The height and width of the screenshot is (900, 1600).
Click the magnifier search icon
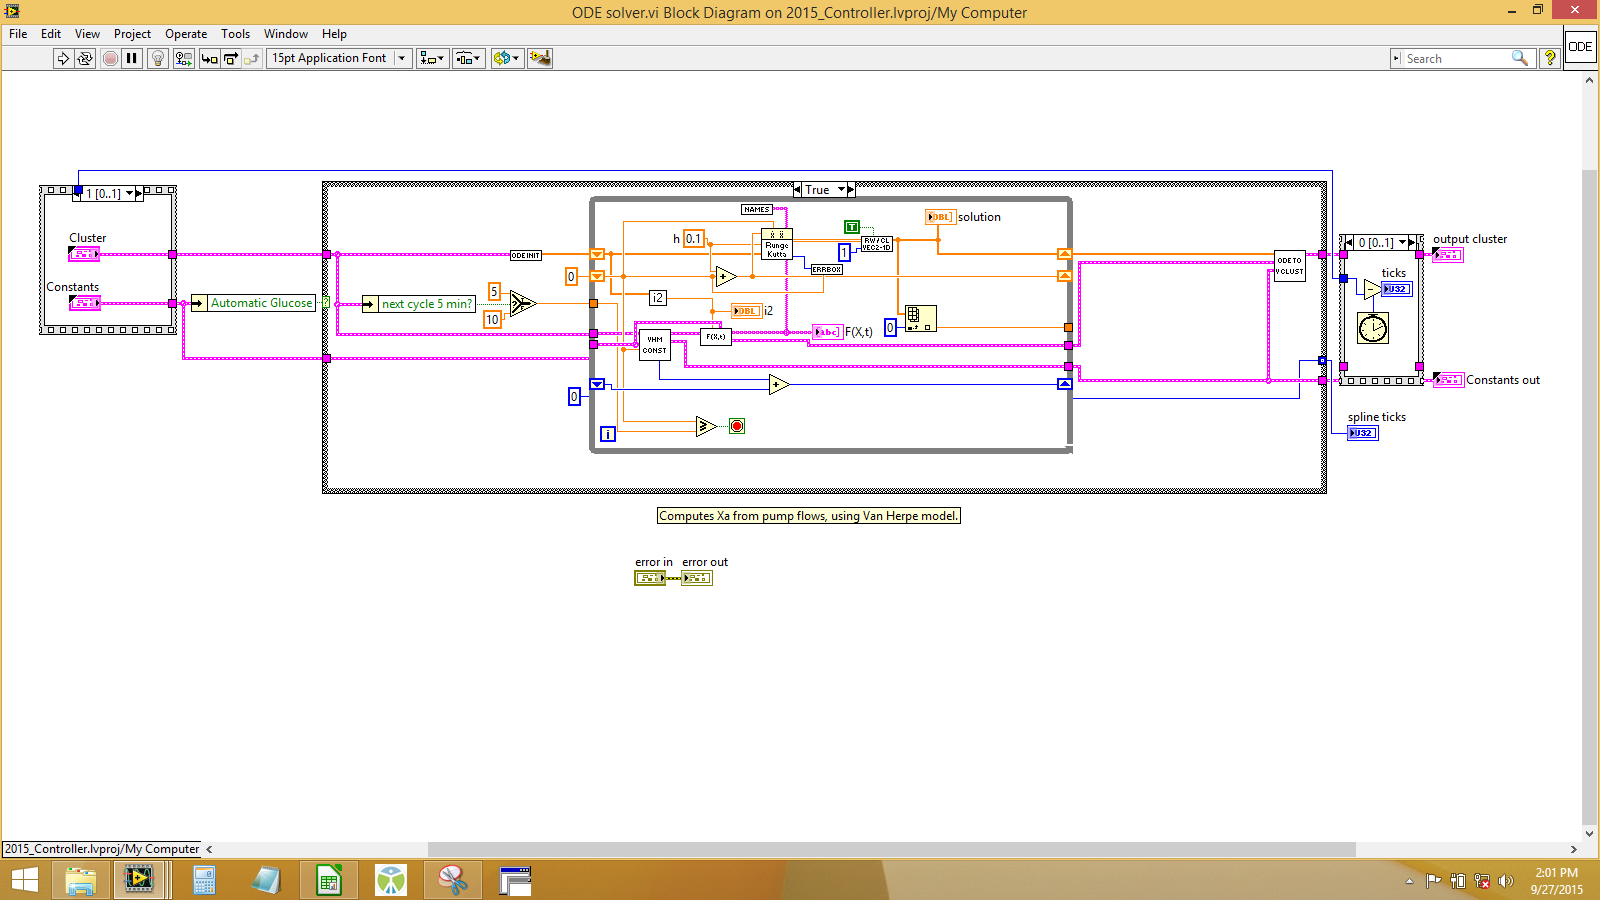tap(1519, 58)
